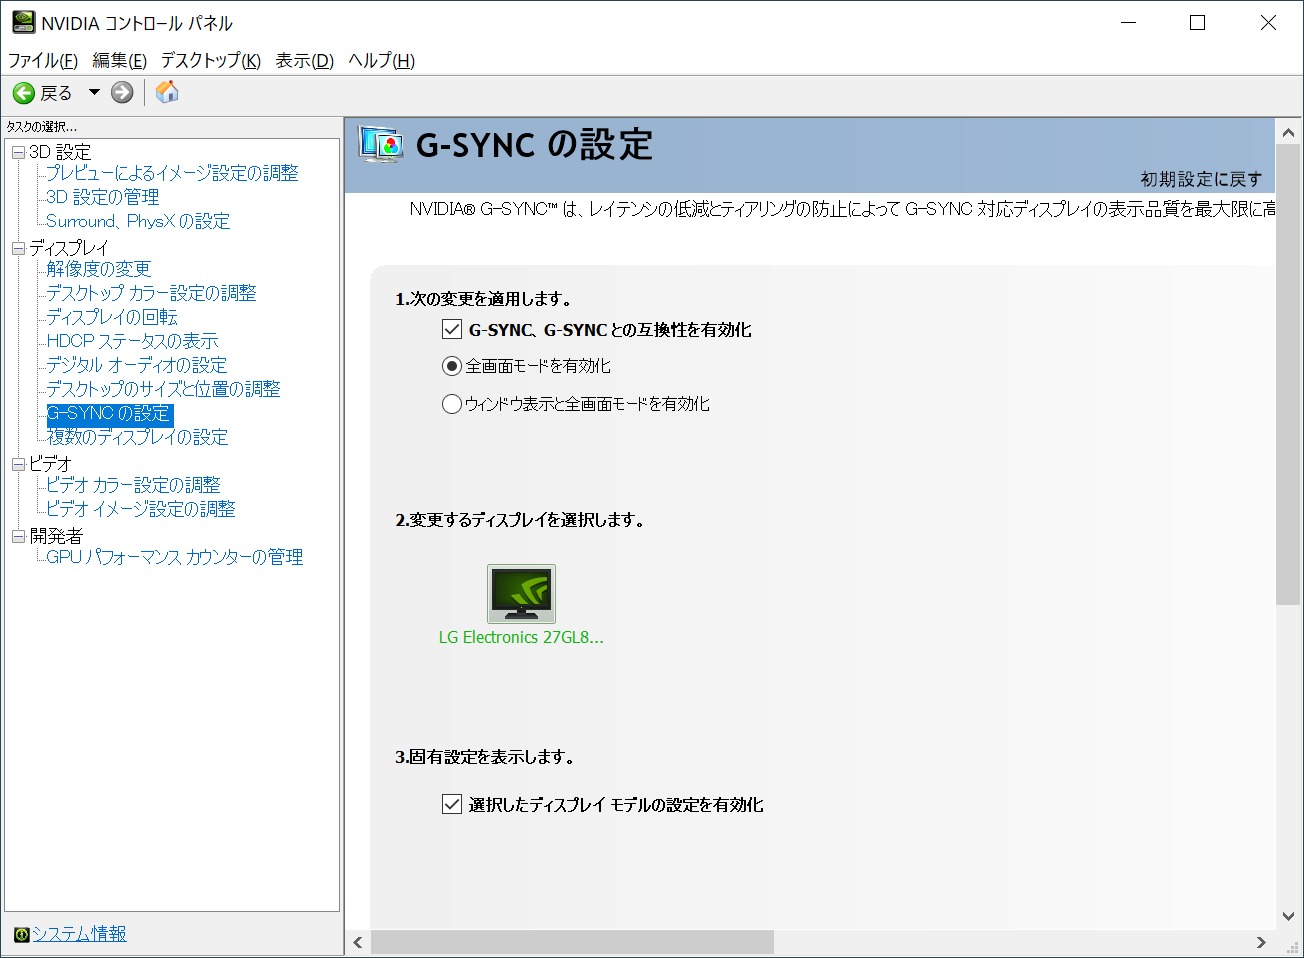
Task: Collapse the ビデオ tree node
Action: pyautogui.click(x=18, y=464)
